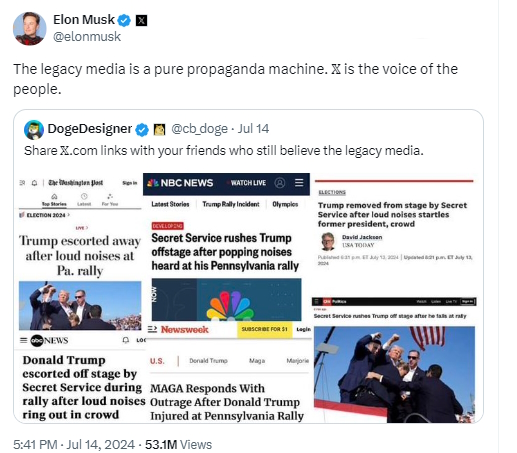The image size is (517, 453).
Task: Click DogeDesigner's blue verified checkmark
Action: (x=142, y=130)
